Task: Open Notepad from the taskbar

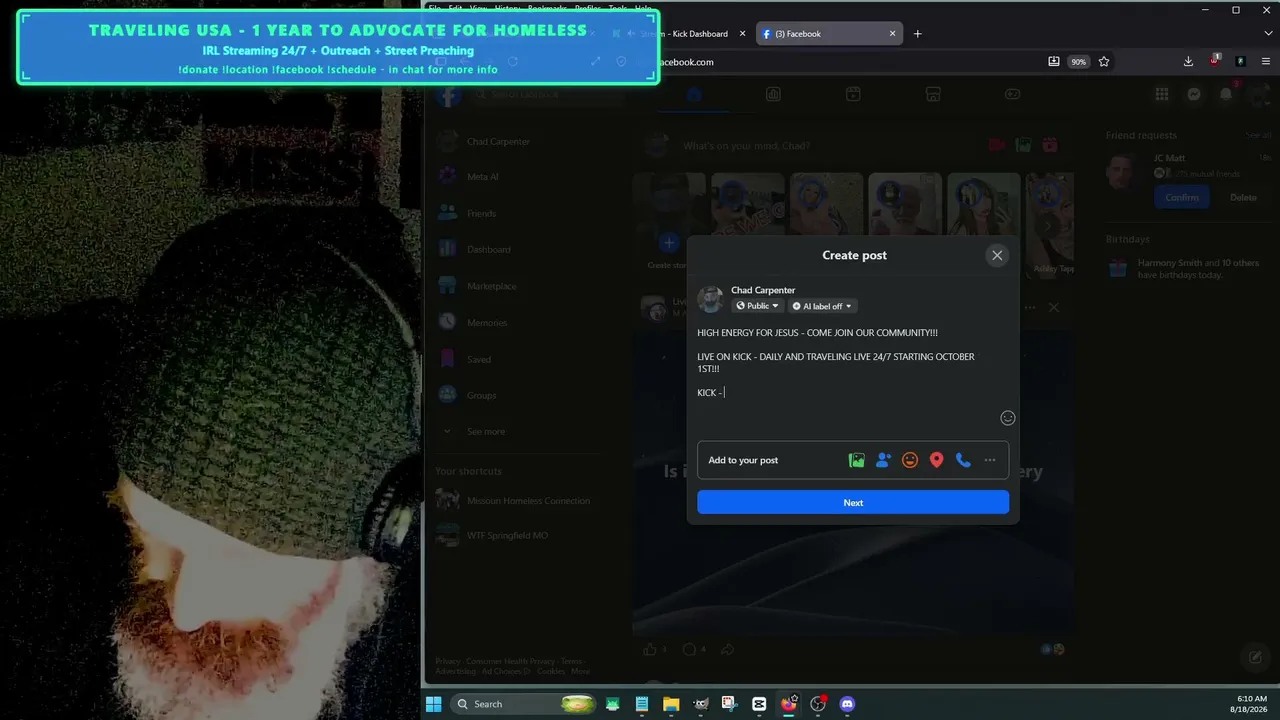Action: [x=642, y=704]
